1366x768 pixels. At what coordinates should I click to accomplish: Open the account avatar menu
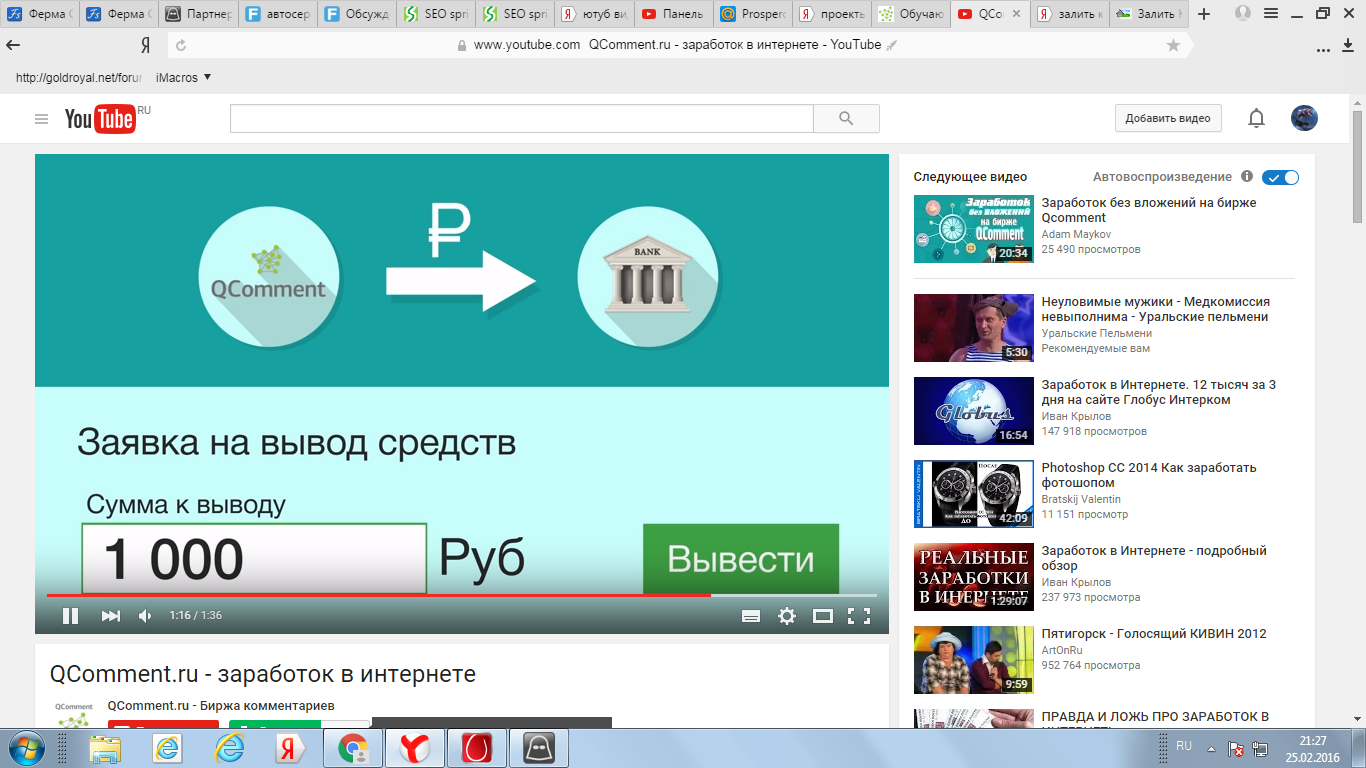click(1304, 118)
